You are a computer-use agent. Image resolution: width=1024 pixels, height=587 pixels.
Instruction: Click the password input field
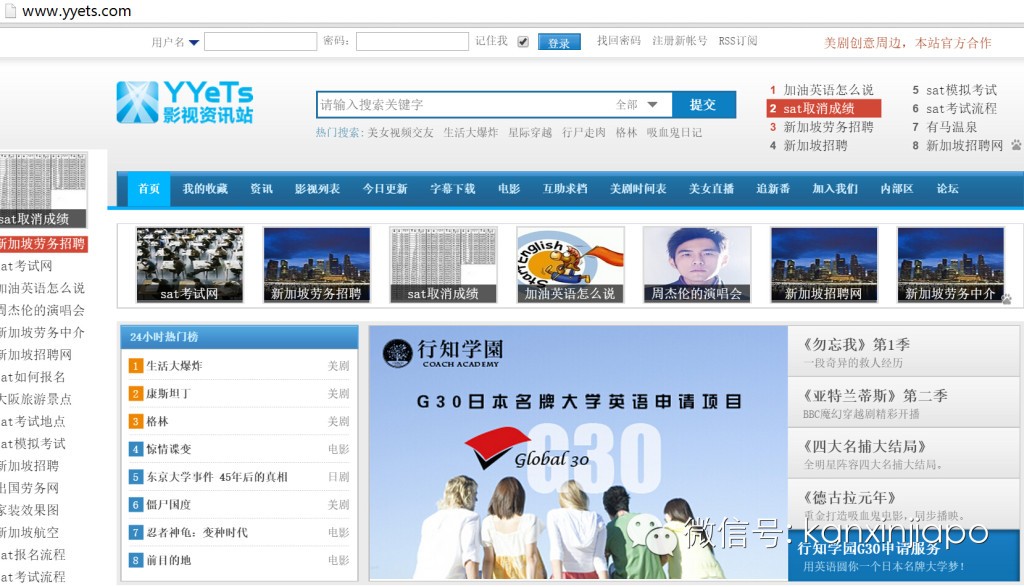pyautogui.click(x=412, y=42)
